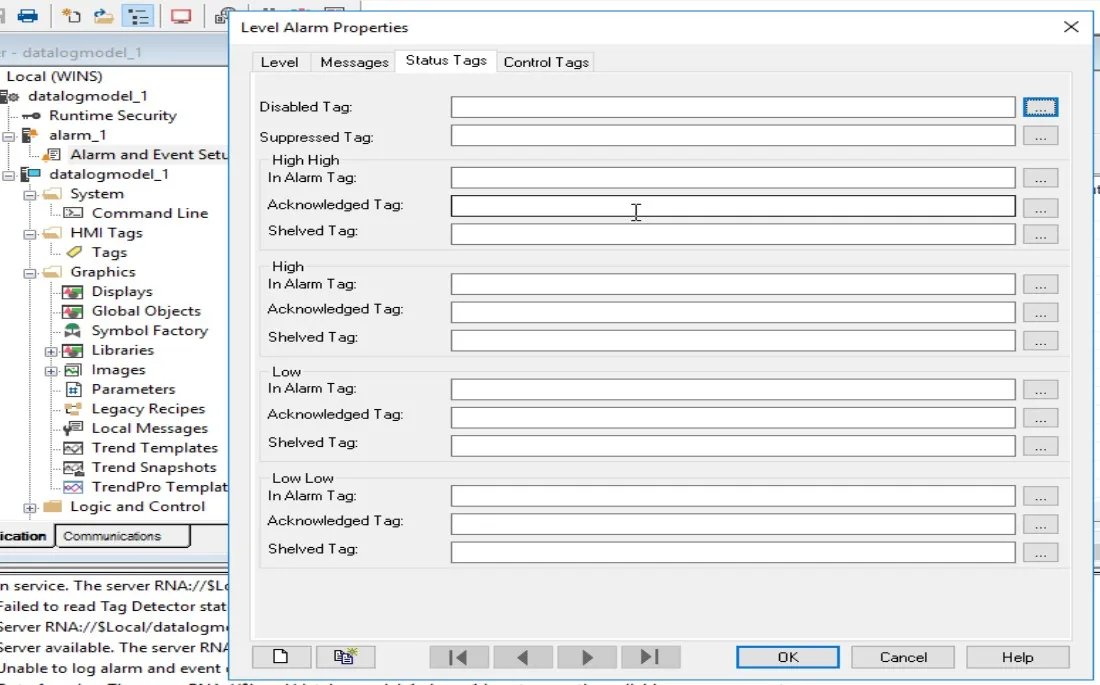Close the Level Alarm Properties dialog
The image size is (1100, 685).
1071,27
